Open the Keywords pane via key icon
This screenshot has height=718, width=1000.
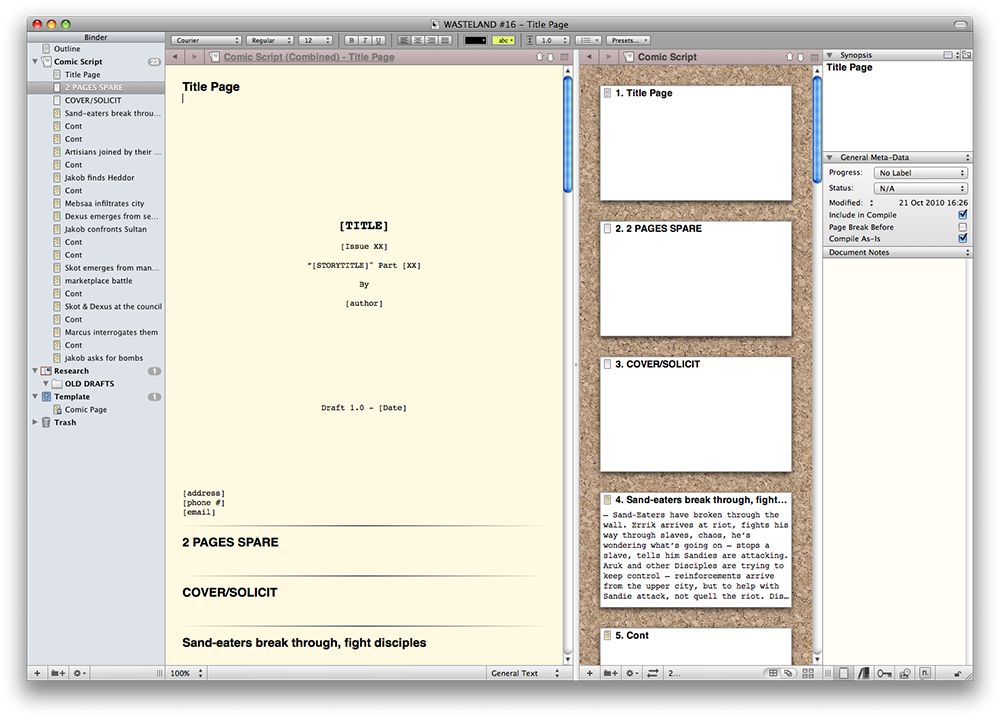[885, 674]
